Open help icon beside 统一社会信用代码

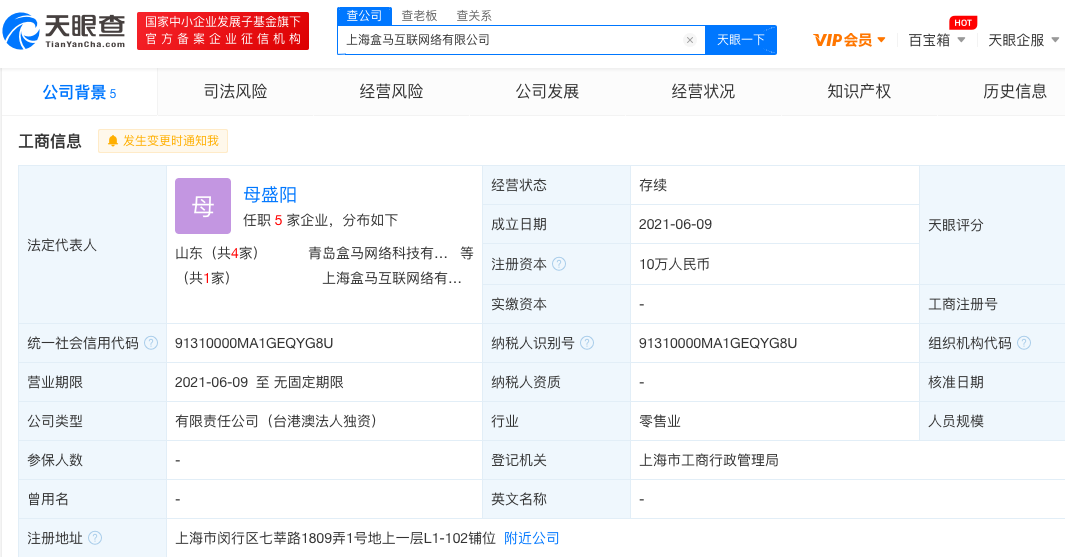[151, 343]
